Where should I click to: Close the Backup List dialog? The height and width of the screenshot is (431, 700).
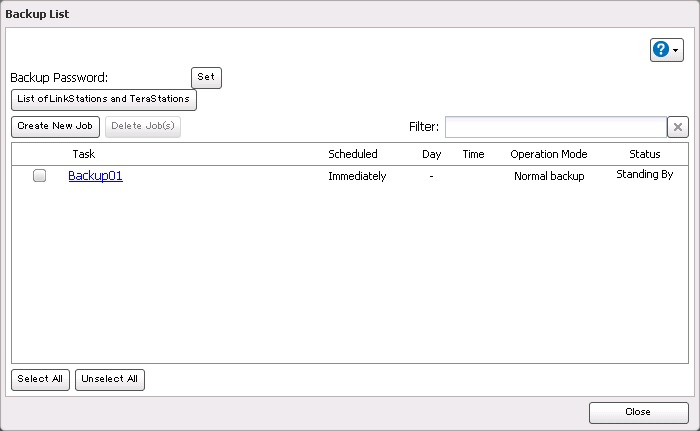638,412
